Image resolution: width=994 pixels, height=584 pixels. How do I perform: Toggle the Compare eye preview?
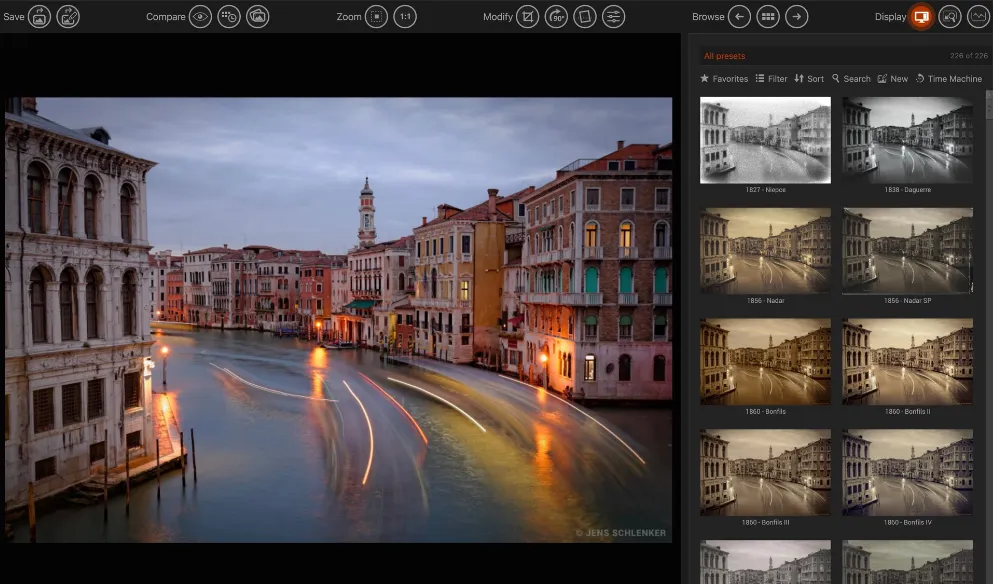tap(200, 17)
